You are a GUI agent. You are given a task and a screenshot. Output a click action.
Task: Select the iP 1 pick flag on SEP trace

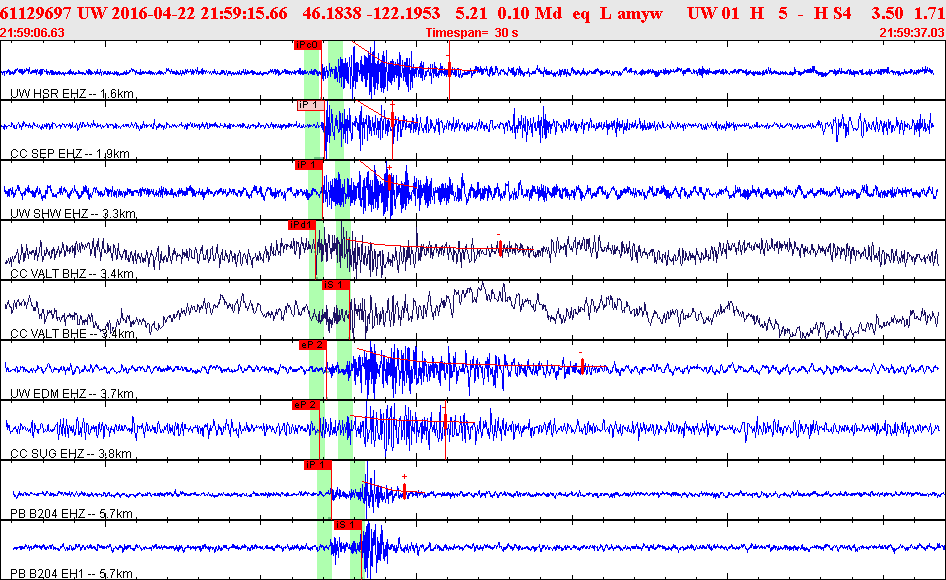click(311, 105)
